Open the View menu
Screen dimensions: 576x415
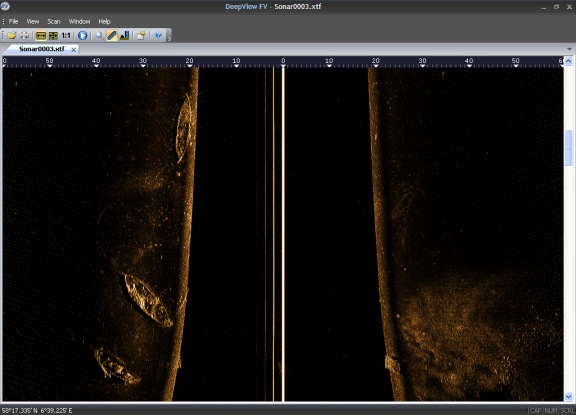point(33,21)
